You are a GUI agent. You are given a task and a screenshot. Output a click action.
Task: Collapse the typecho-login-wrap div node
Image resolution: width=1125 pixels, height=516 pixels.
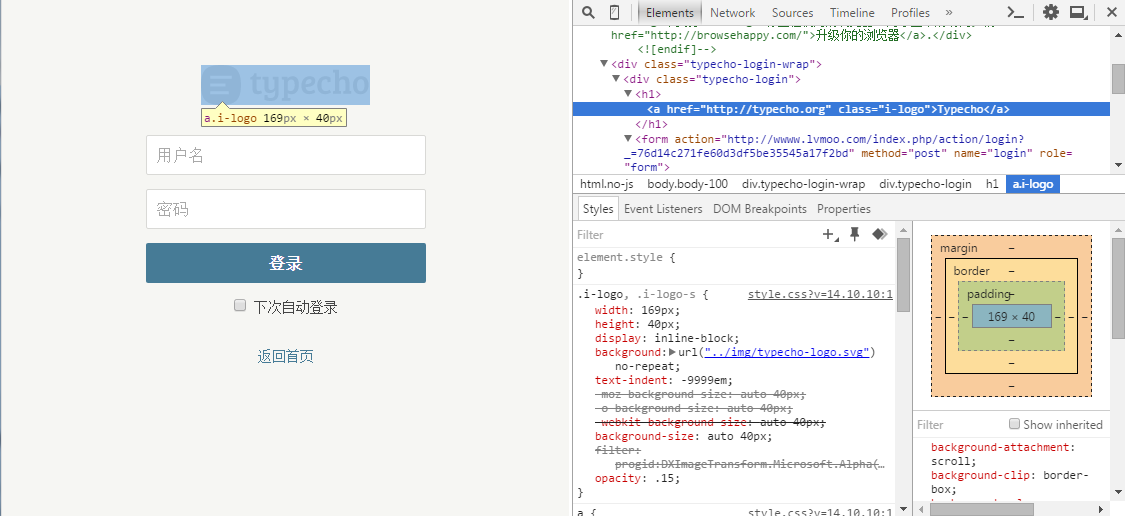coord(605,64)
